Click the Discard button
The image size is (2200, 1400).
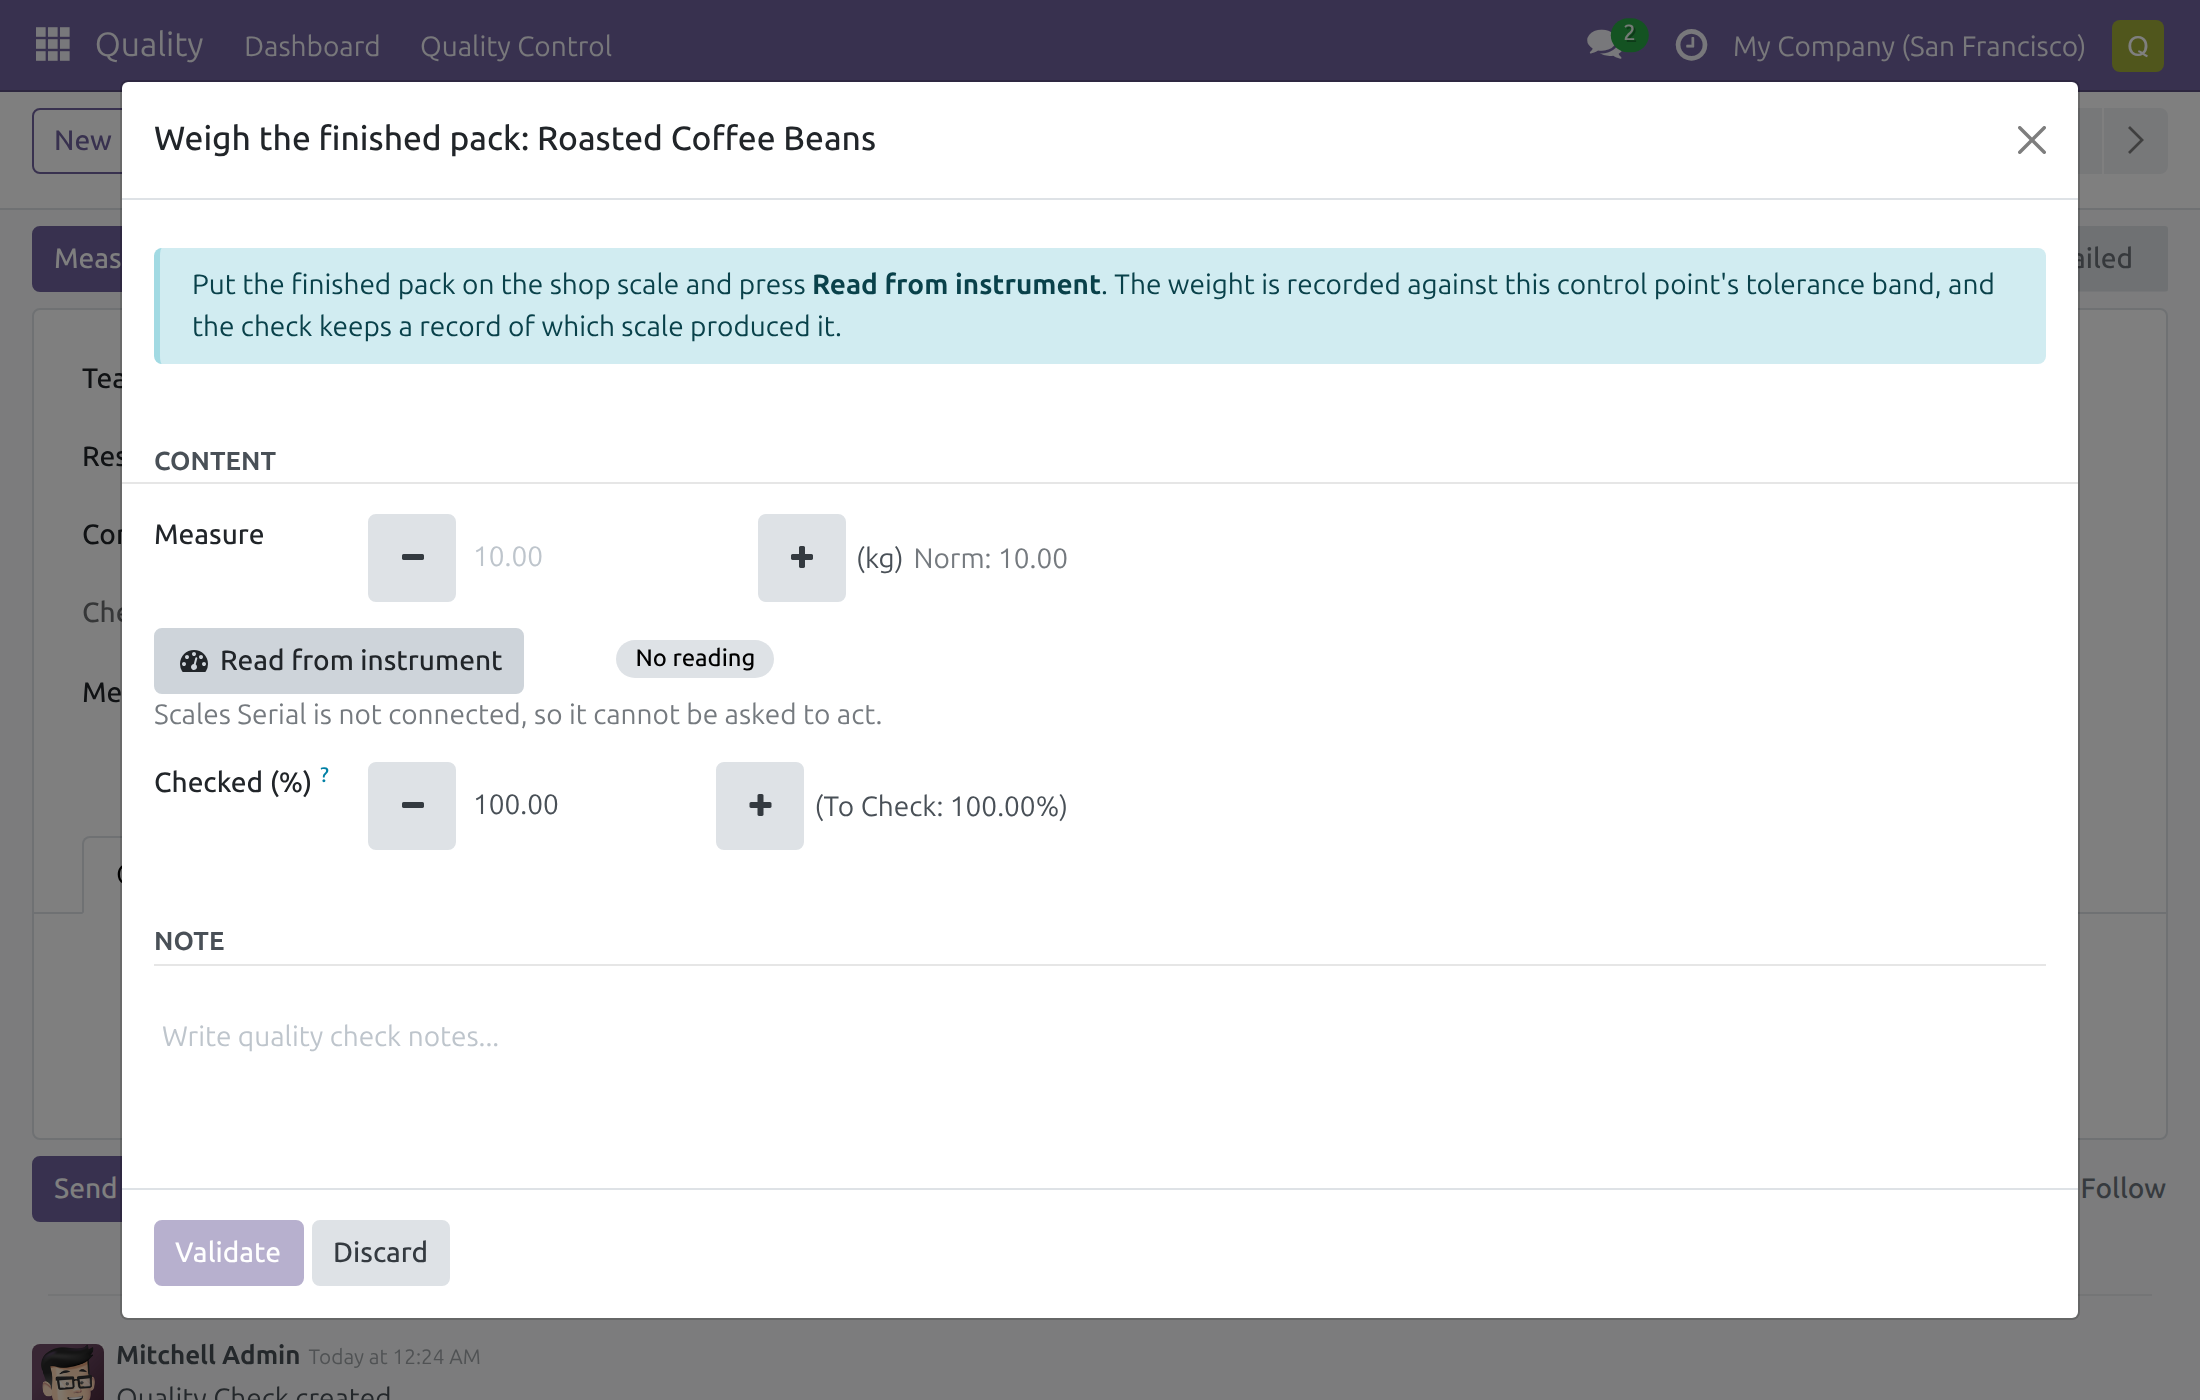[380, 1252]
